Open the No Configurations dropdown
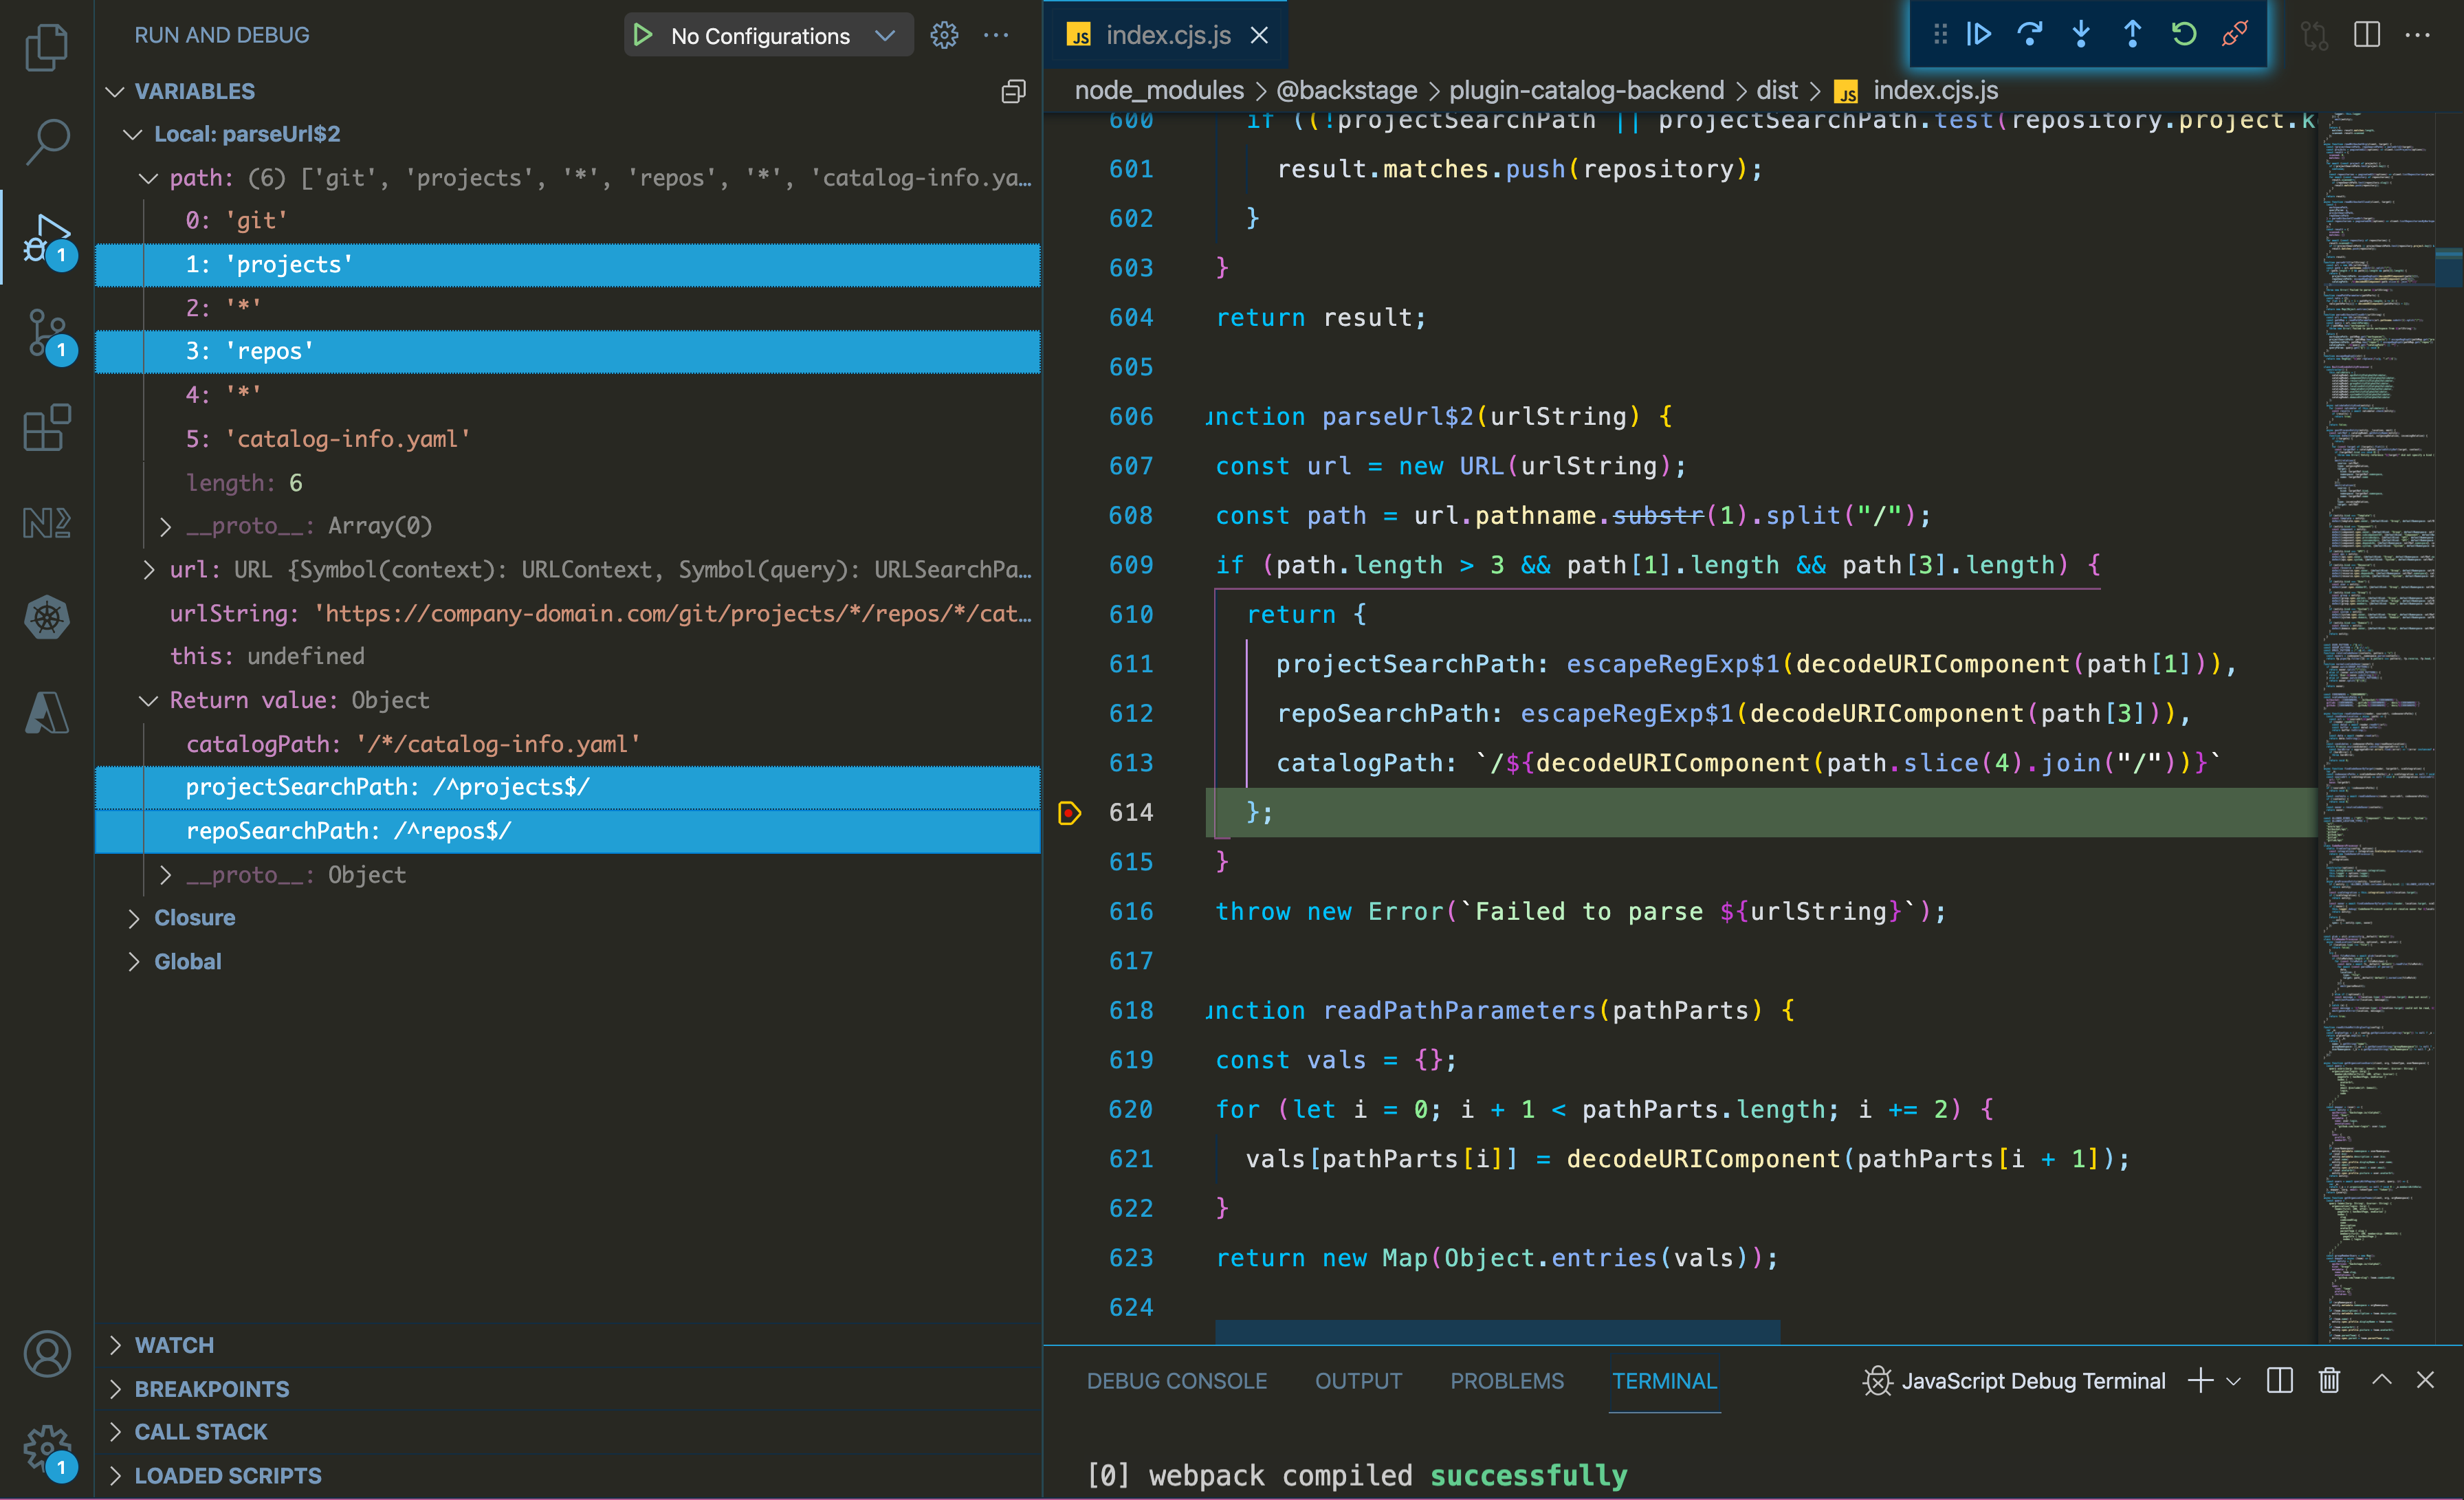Viewport: 2464px width, 1500px height. tap(884, 36)
